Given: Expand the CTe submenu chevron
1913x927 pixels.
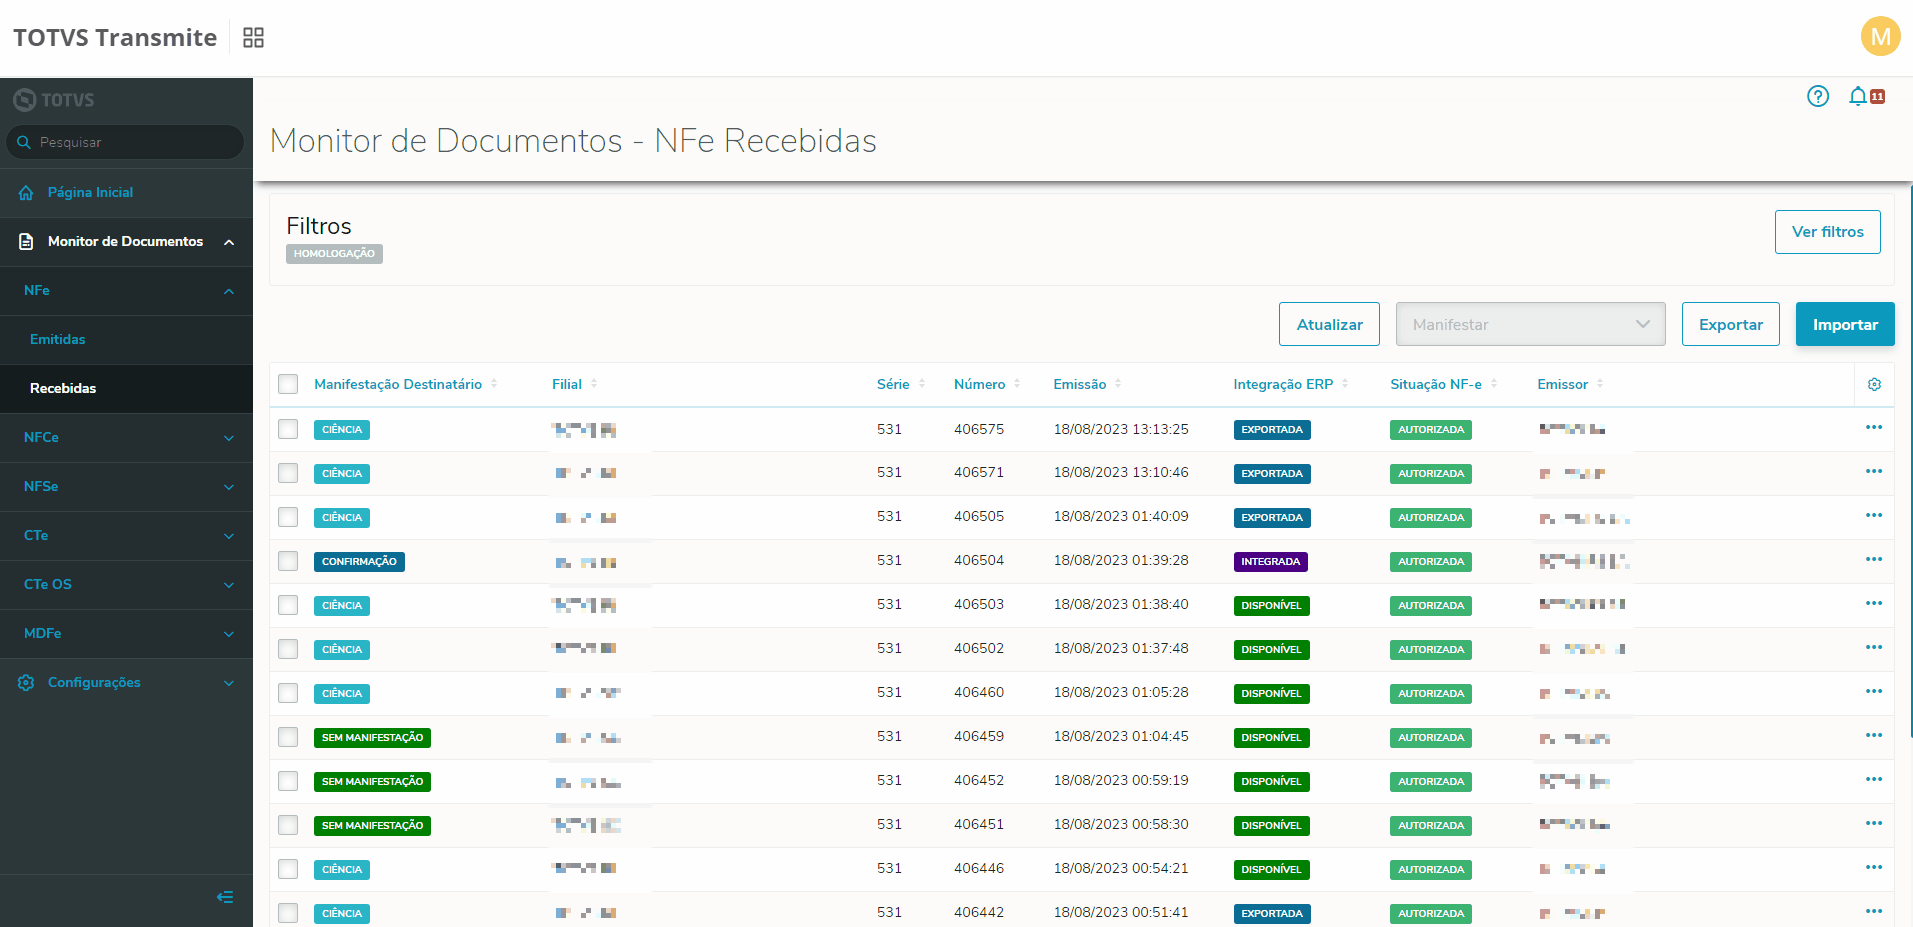Looking at the screenshot, I should pyautogui.click(x=229, y=536).
